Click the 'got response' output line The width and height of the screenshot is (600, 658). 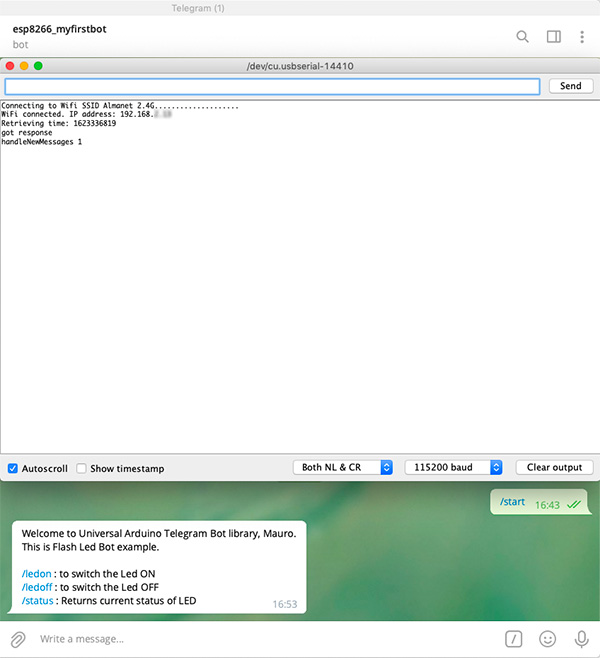[27, 133]
